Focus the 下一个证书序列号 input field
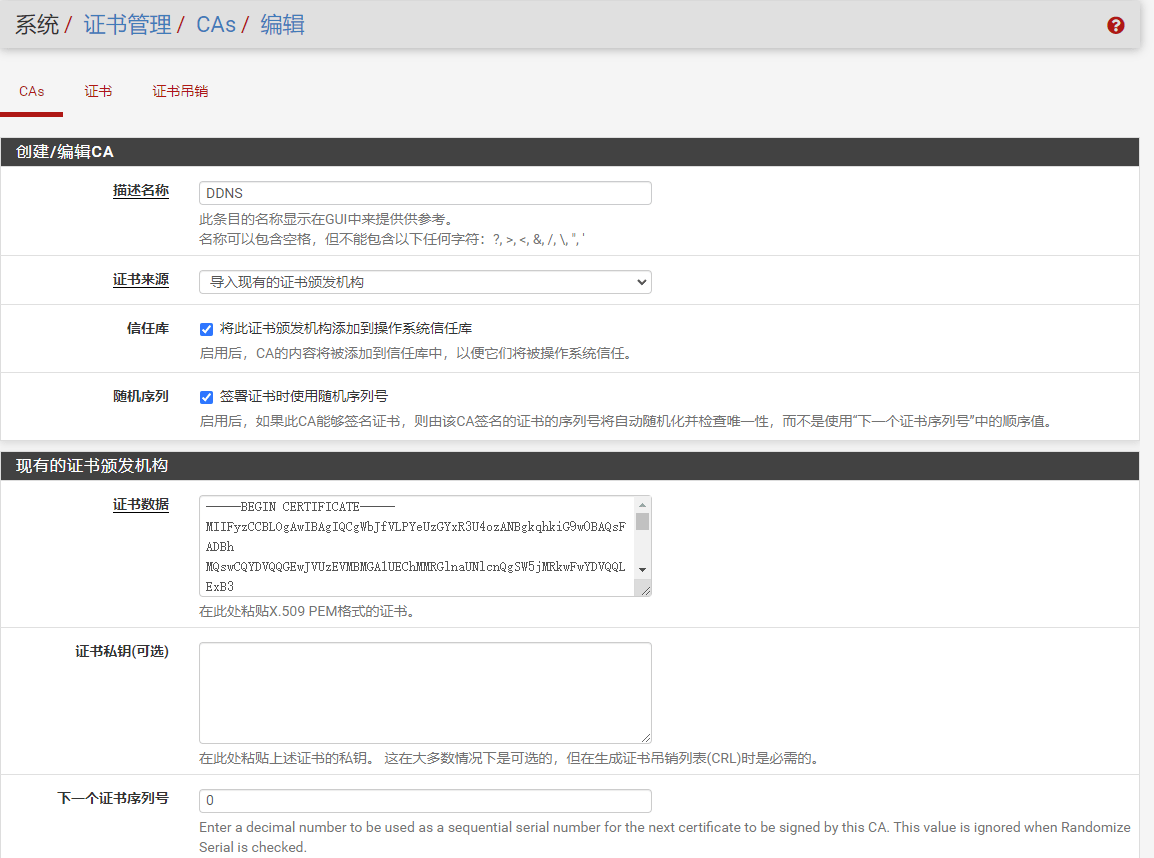 tap(425, 801)
